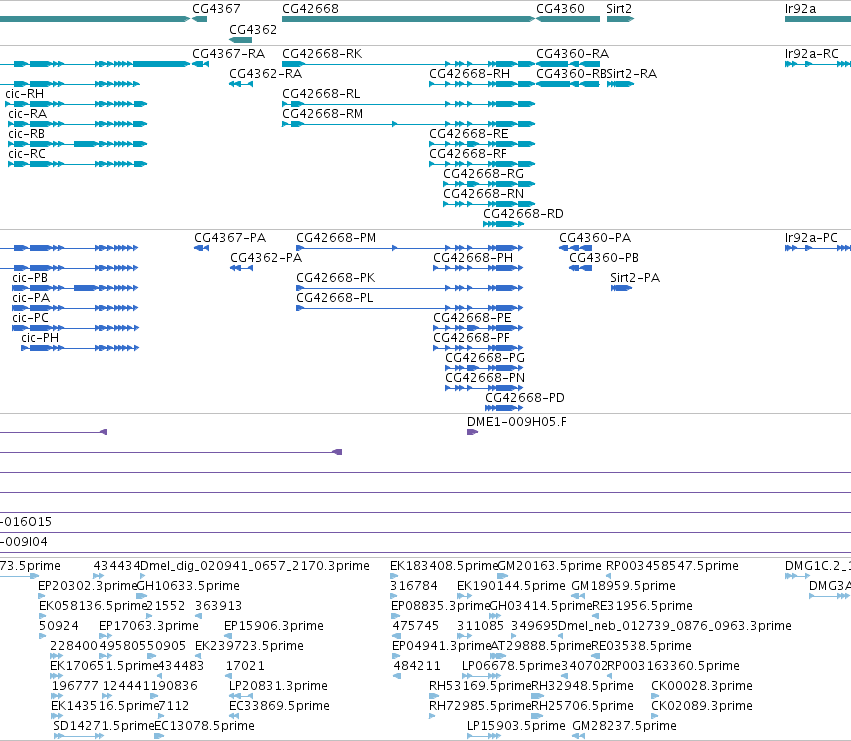Select the RH72985.5prime EST label
This screenshot has height=741, width=851.
[480, 706]
